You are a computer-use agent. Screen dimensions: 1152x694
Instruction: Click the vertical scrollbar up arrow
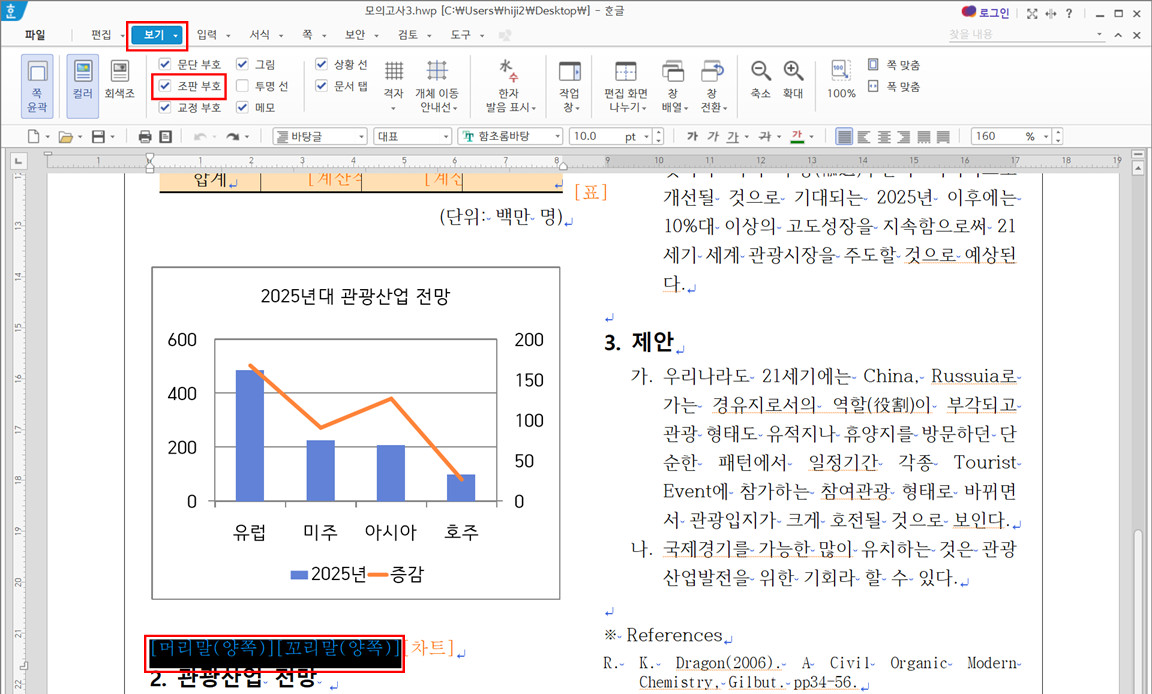click(1138, 168)
